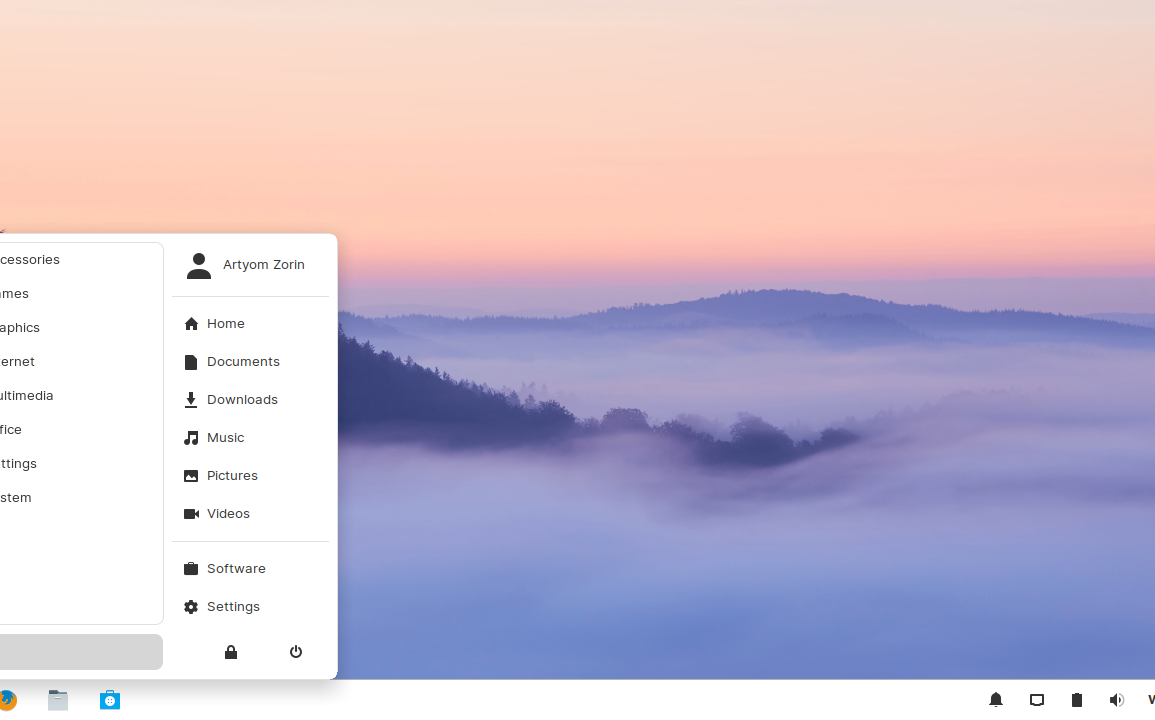Open the Artyom Zorin user account
The height and width of the screenshot is (720, 1155).
pos(250,265)
